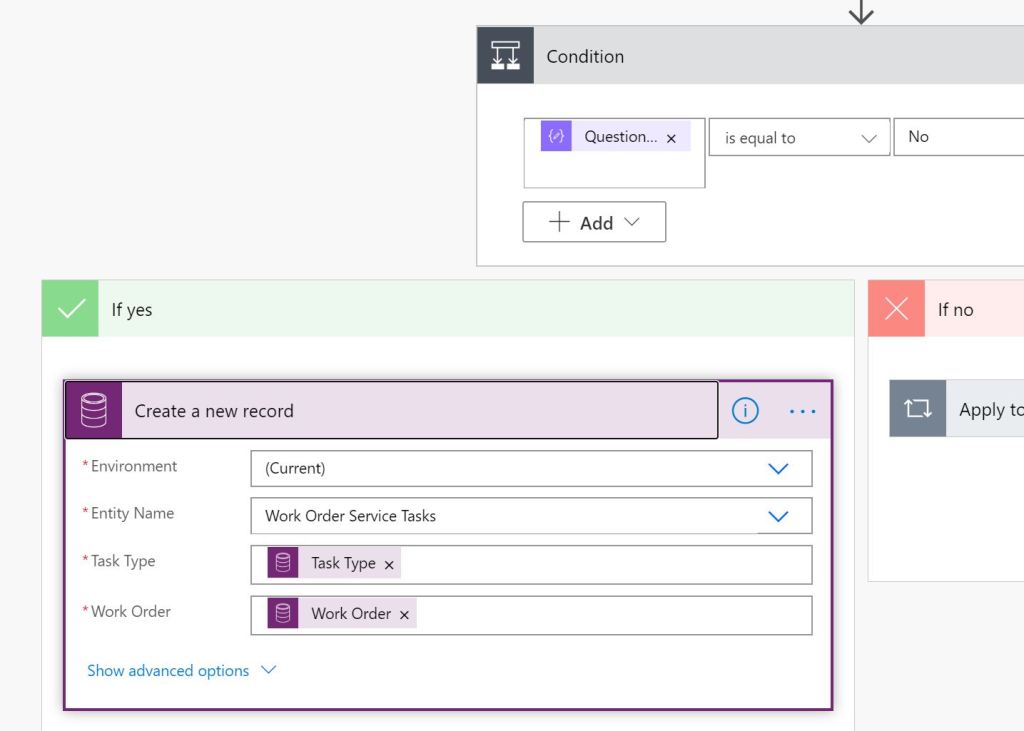
Task: Click the Question dynamic content token icon
Action: [556, 137]
